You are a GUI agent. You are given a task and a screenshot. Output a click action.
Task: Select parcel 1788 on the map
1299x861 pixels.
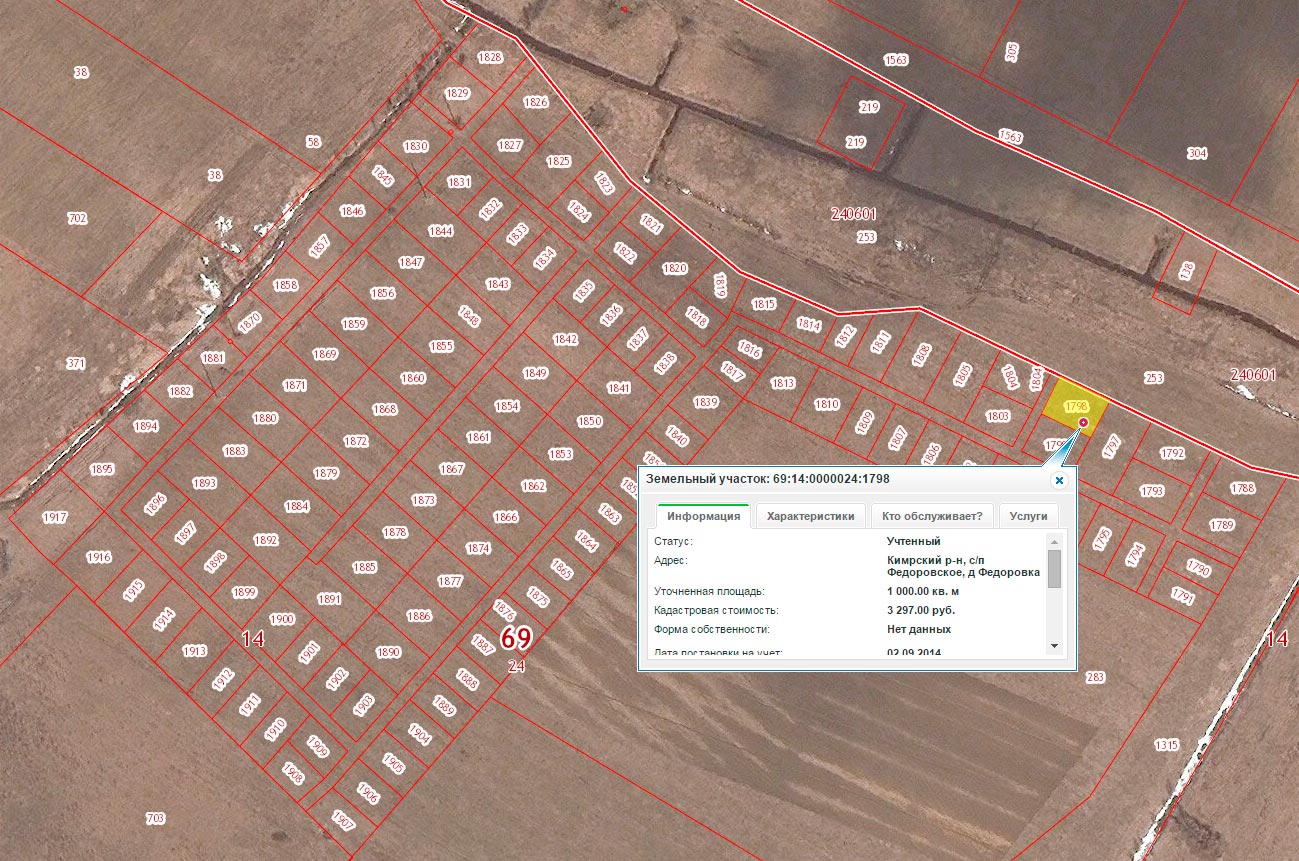click(x=1242, y=488)
